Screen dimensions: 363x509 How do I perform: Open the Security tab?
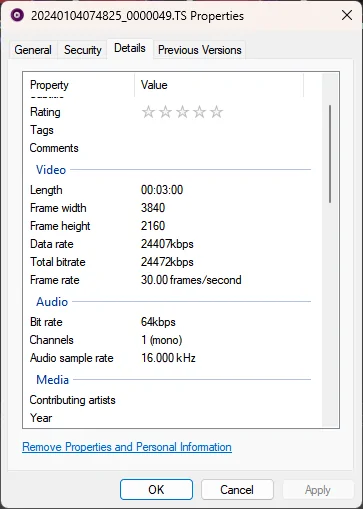coord(83,50)
